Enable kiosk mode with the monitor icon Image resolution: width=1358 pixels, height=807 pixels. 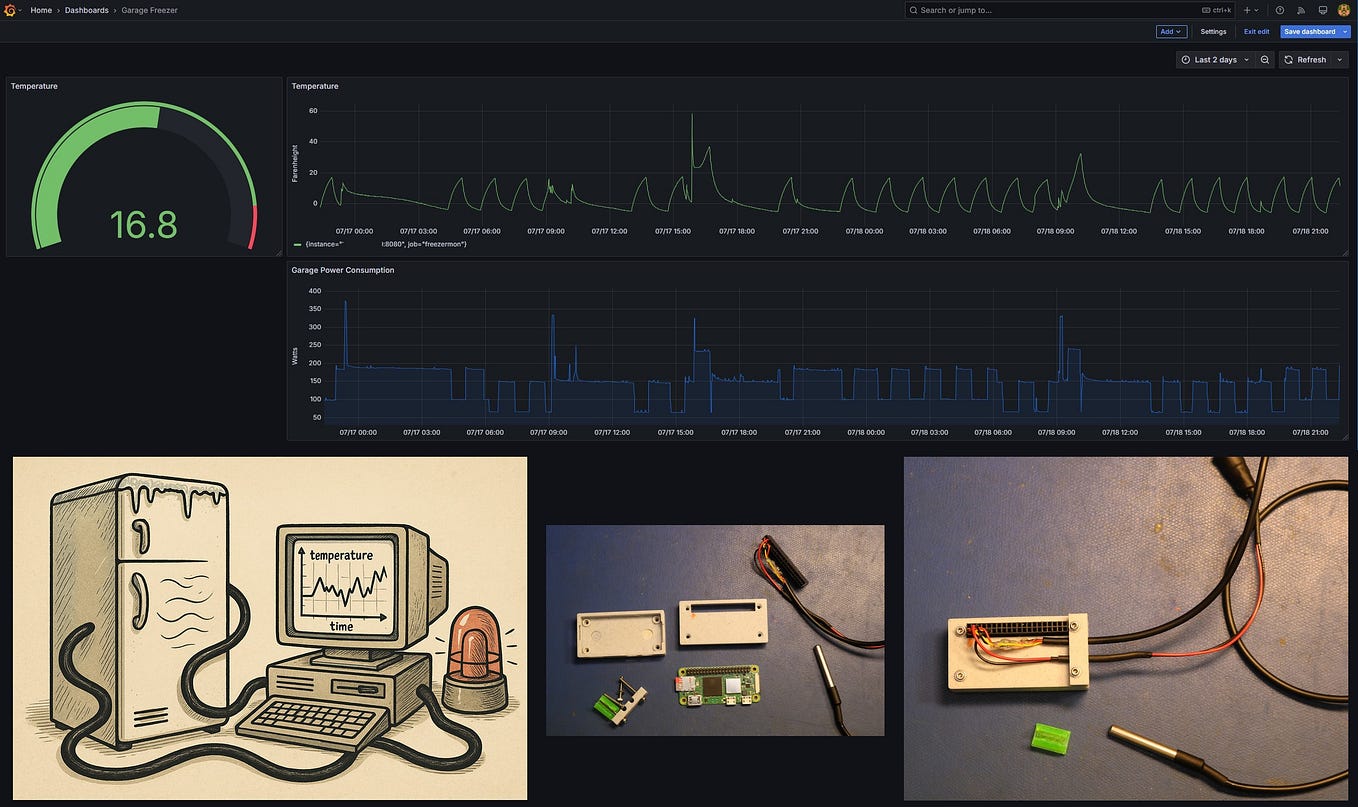point(1322,10)
